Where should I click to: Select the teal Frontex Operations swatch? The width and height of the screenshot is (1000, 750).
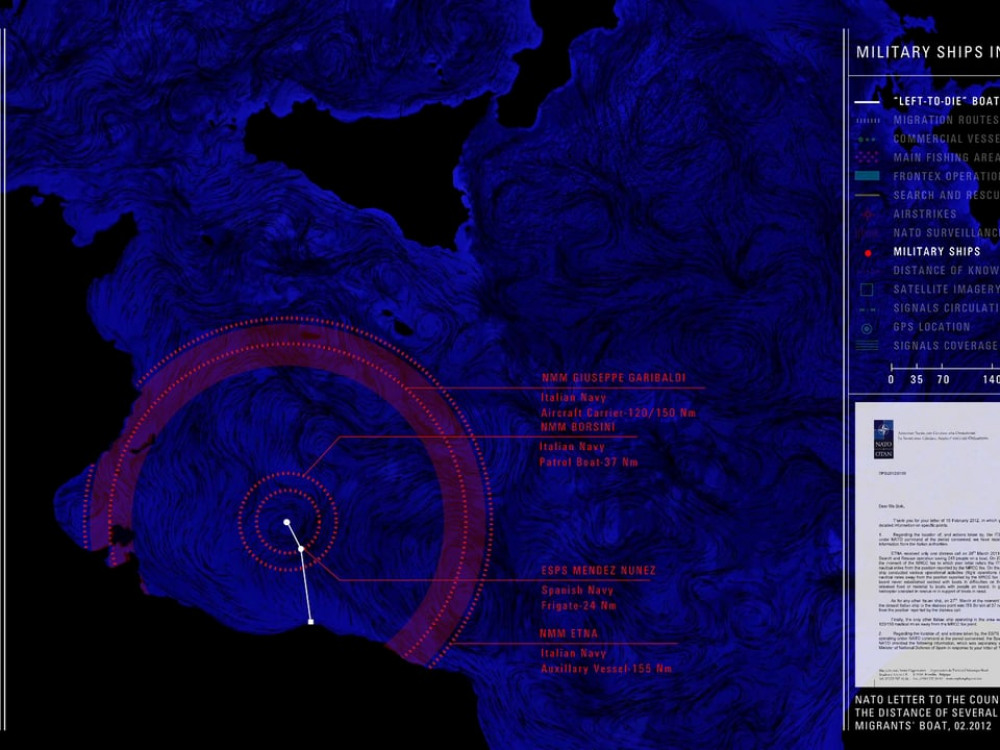pos(867,176)
